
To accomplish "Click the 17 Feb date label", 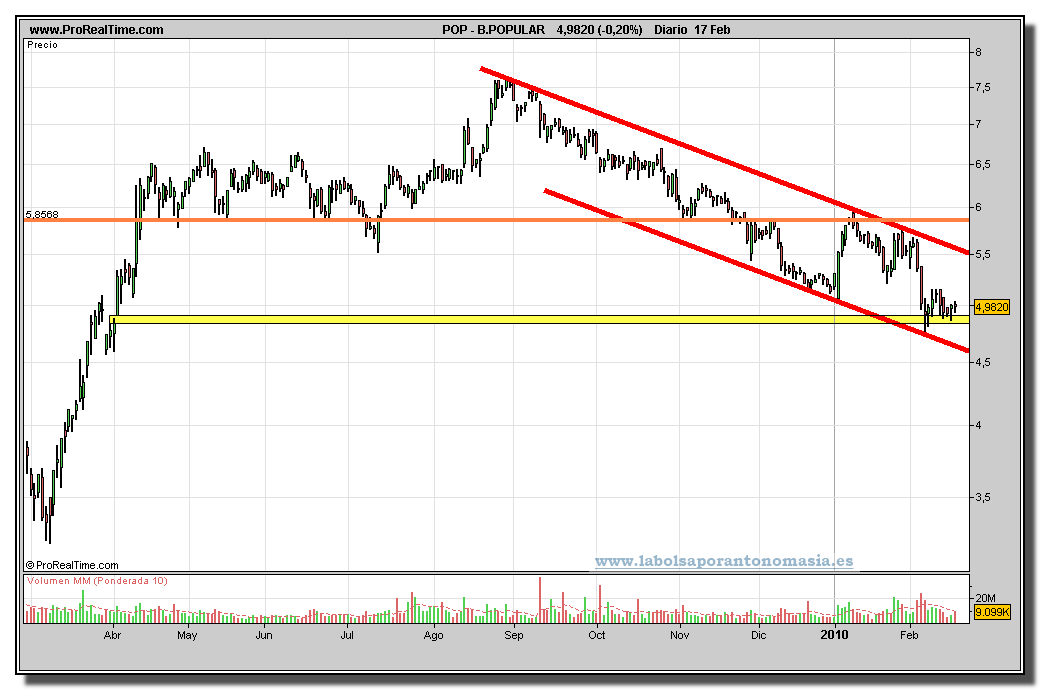I will [x=712, y=30].
